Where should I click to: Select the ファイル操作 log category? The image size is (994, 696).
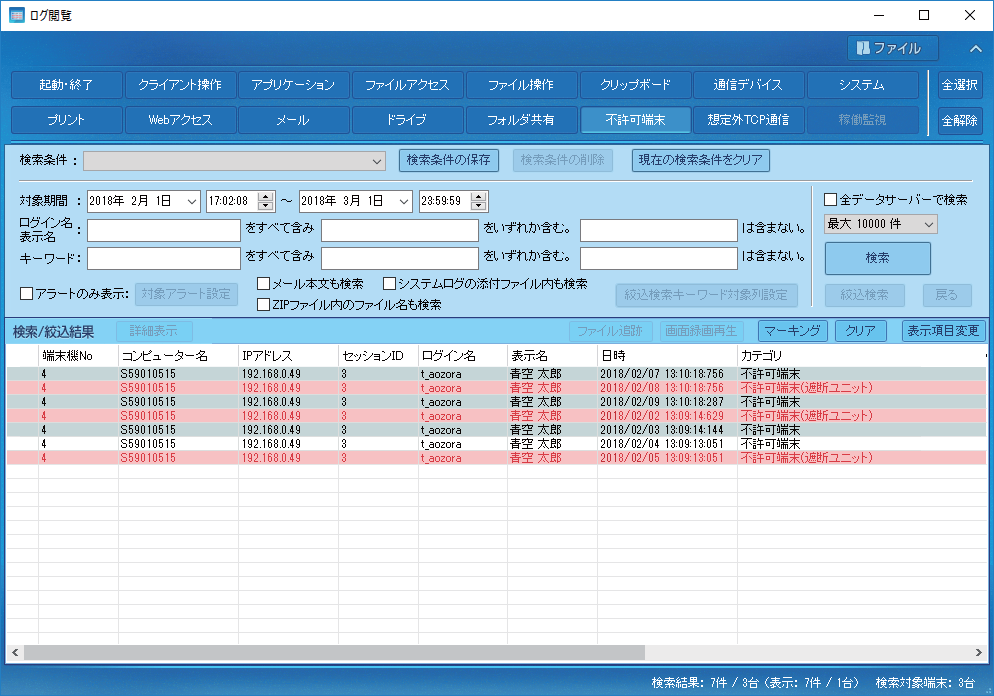click(x=521, y=85)
